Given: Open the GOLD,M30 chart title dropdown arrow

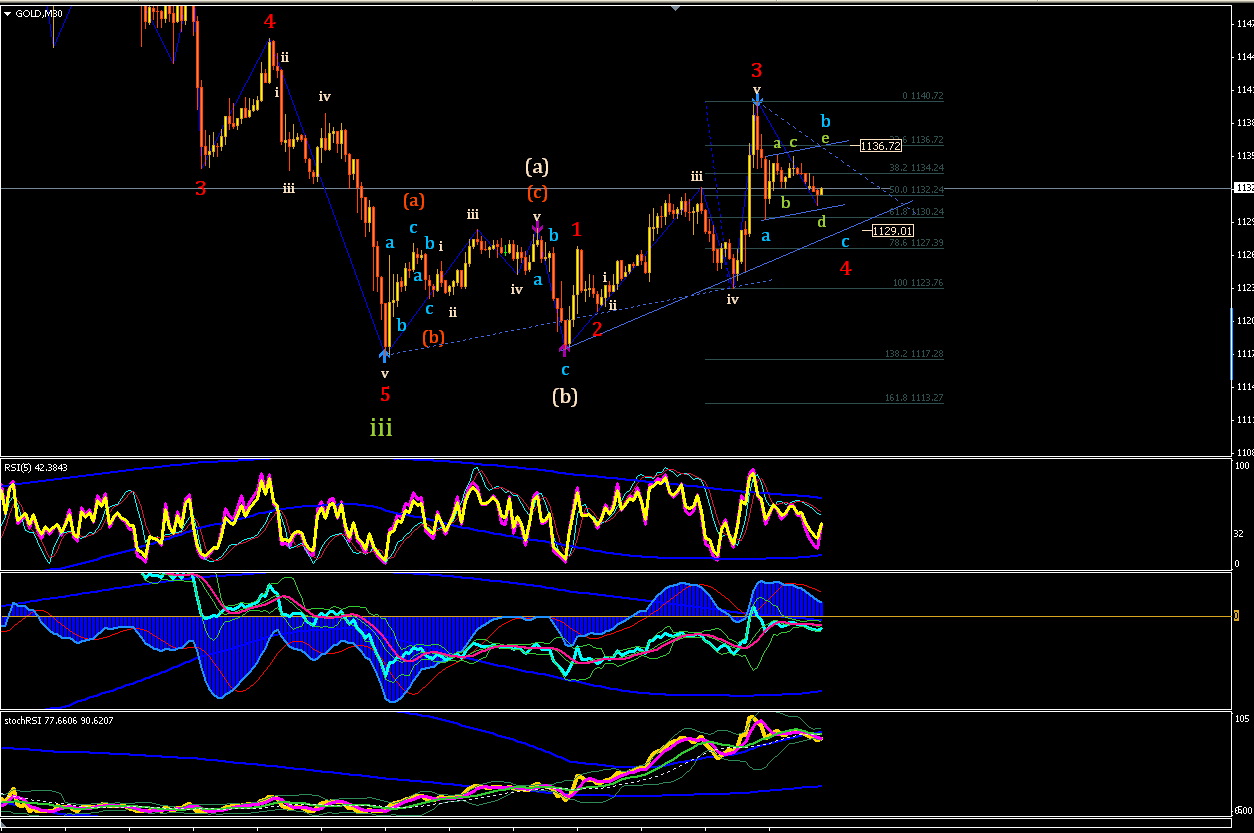Looking at the screenshot, I should (8, 13).
